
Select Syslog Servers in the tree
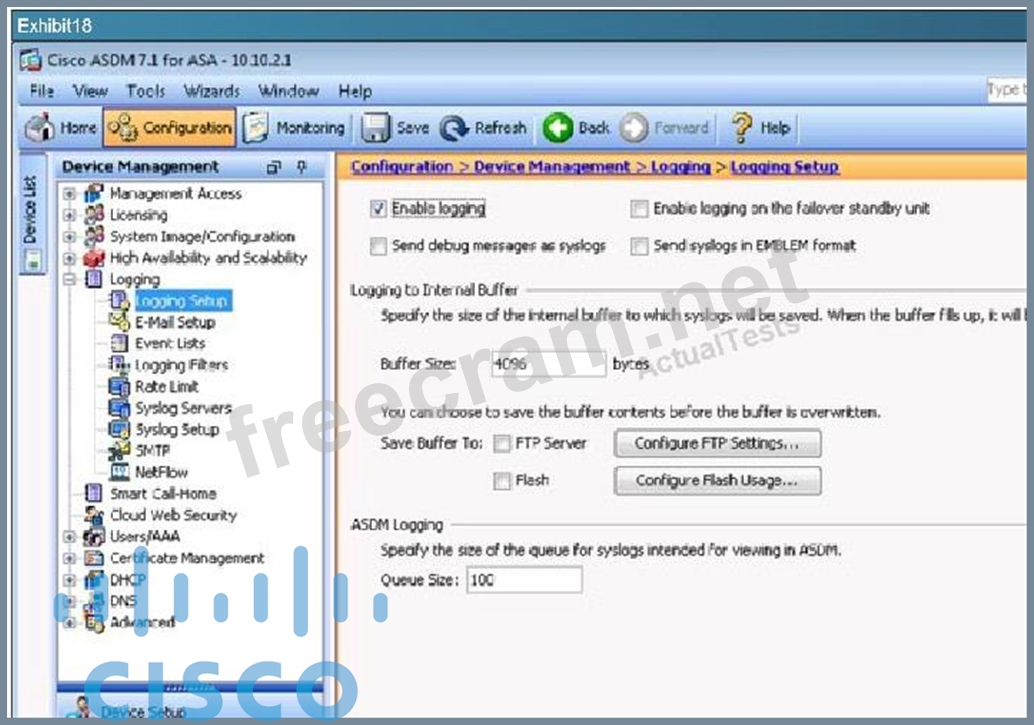pyautogui.click(x=182, y=408)
